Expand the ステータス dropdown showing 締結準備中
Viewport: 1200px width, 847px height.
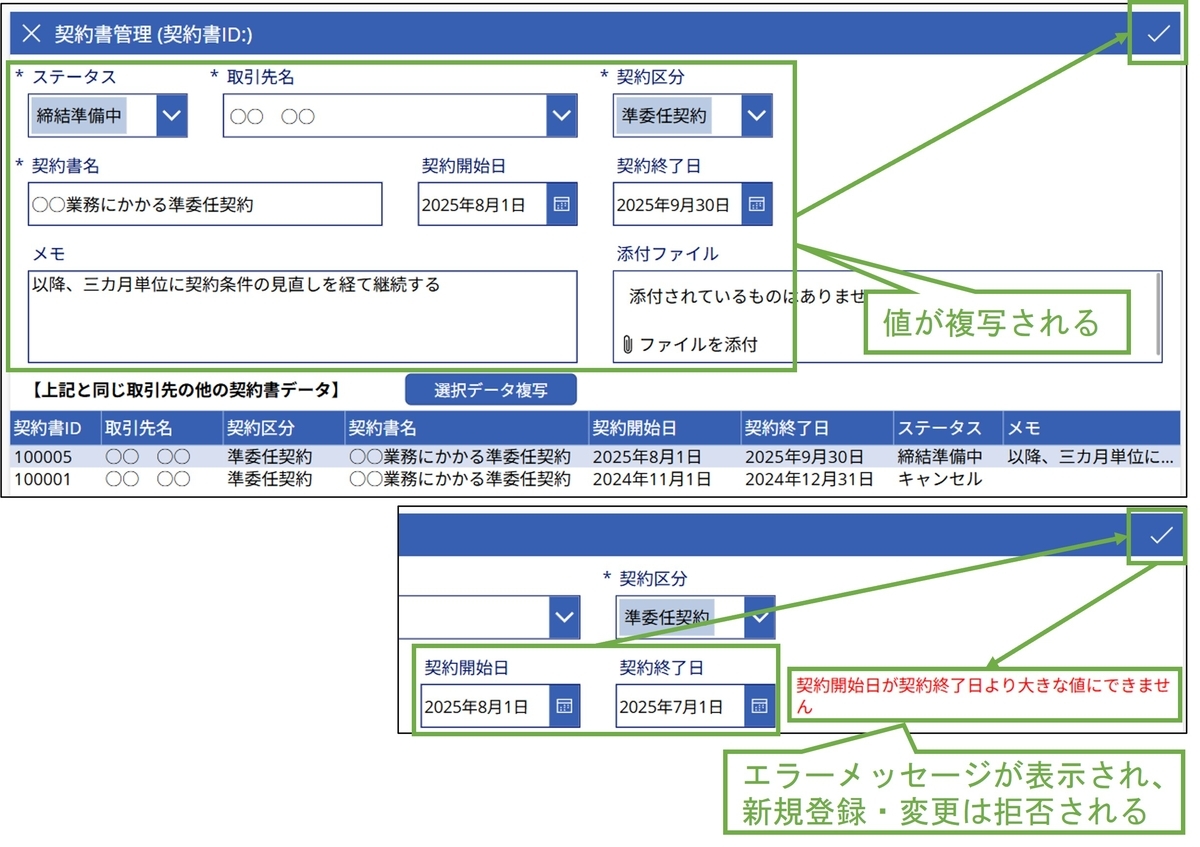172,116
